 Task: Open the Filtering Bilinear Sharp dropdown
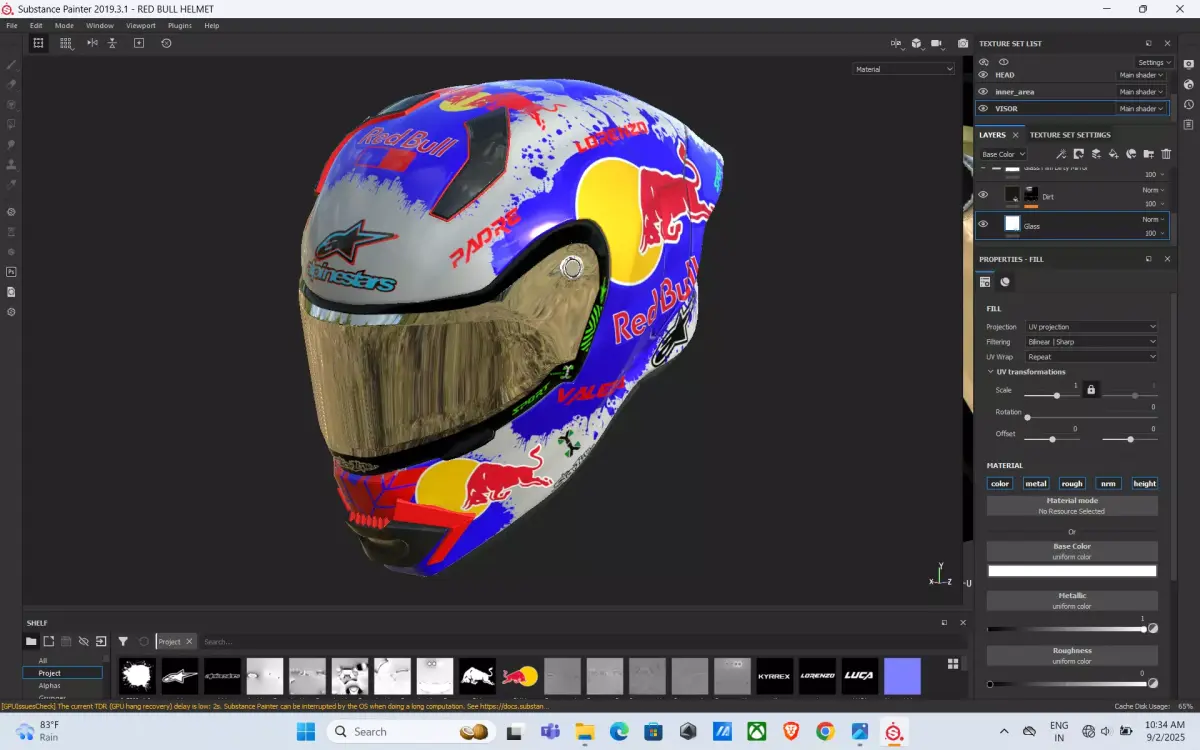point(1092,342)
